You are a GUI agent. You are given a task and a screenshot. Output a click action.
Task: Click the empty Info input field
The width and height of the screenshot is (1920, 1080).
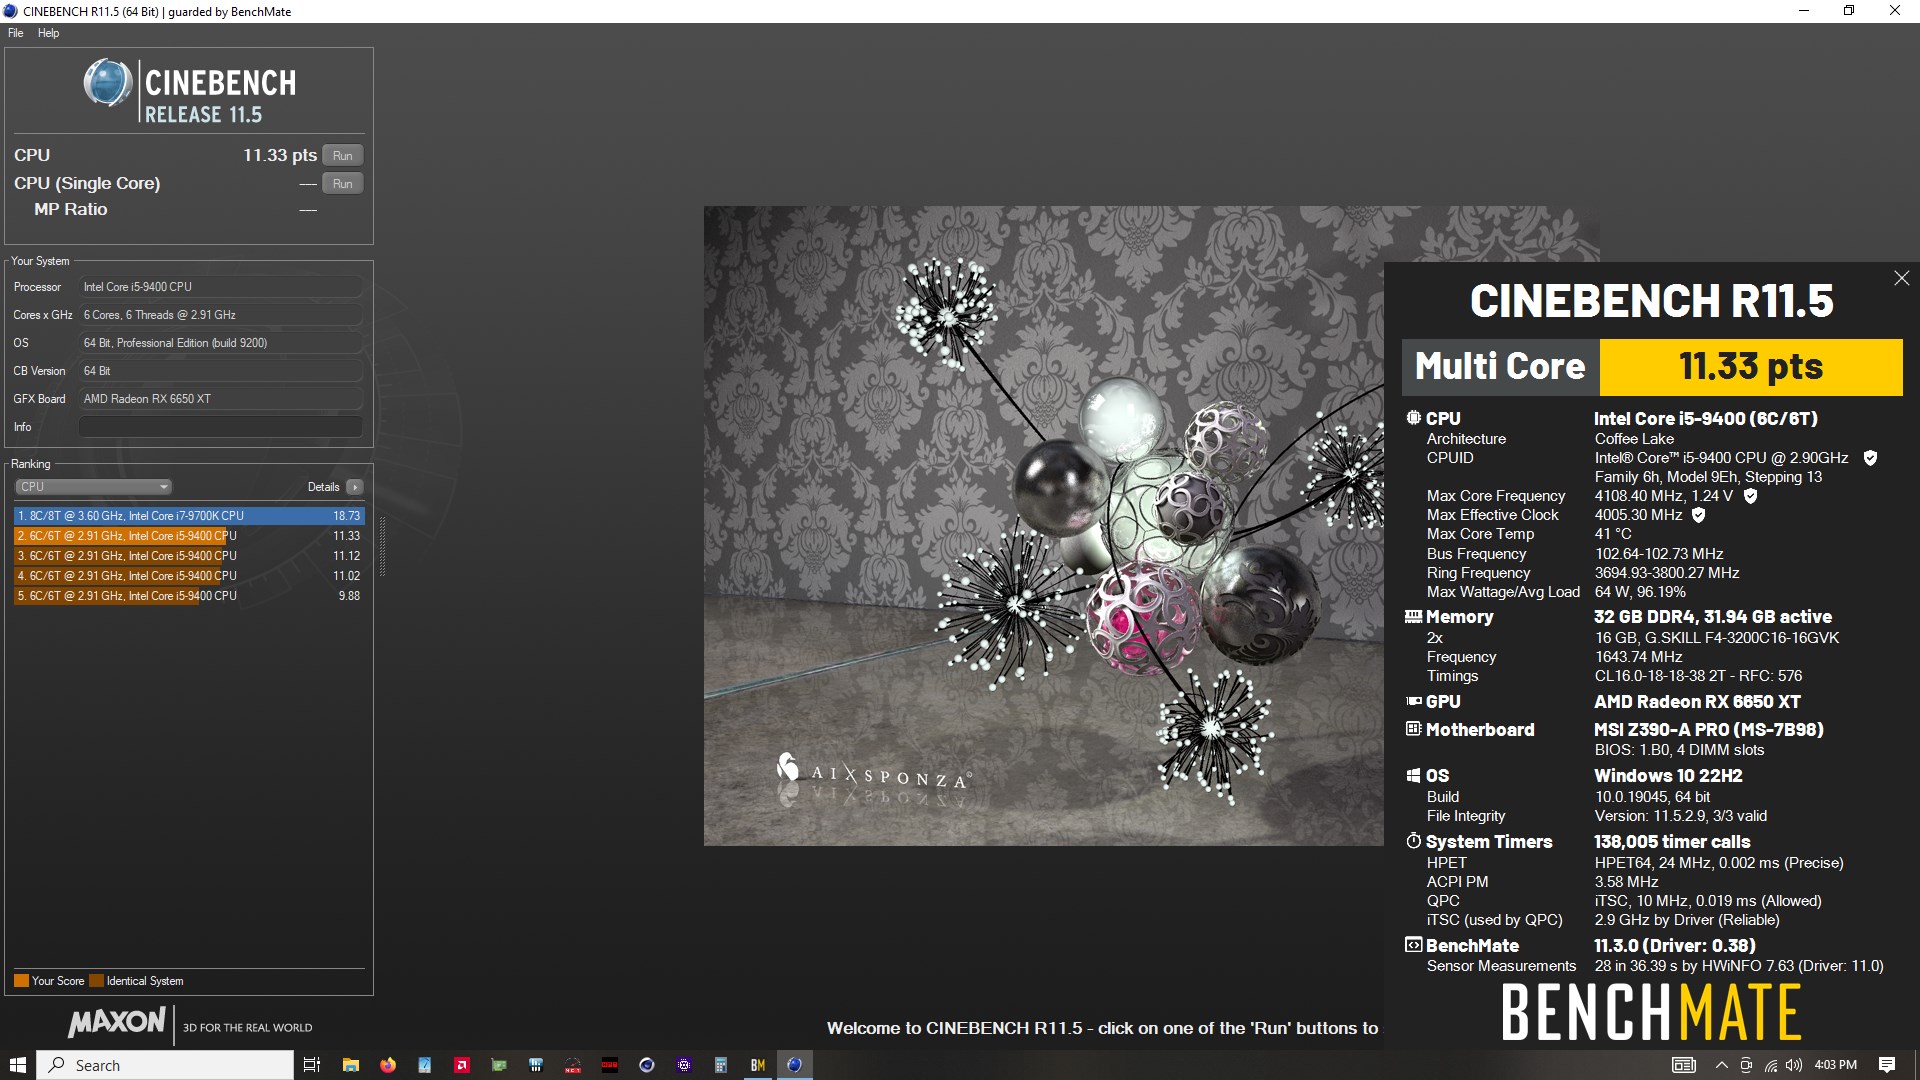pyautogui.click(x=221, y=427)
